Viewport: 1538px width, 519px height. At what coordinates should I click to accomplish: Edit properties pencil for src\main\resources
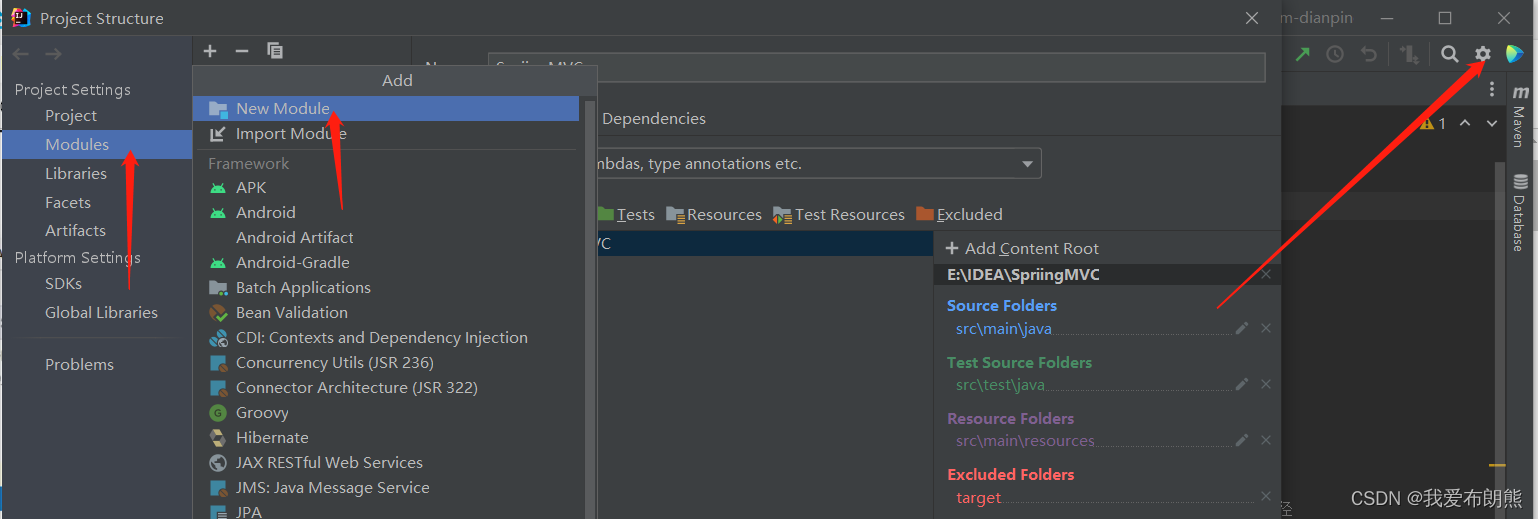(x=1242, y=440)
